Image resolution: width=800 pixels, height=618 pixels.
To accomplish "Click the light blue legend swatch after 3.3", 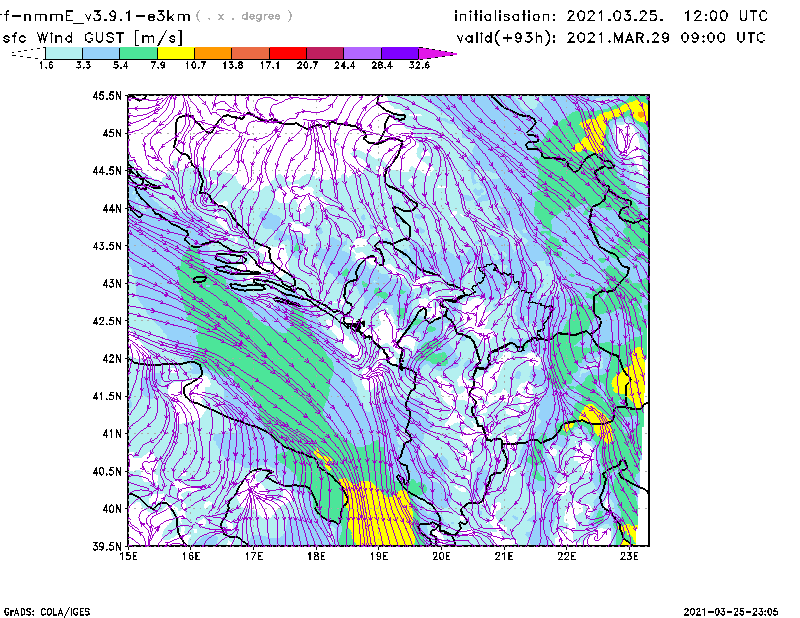I will point(101,53).
